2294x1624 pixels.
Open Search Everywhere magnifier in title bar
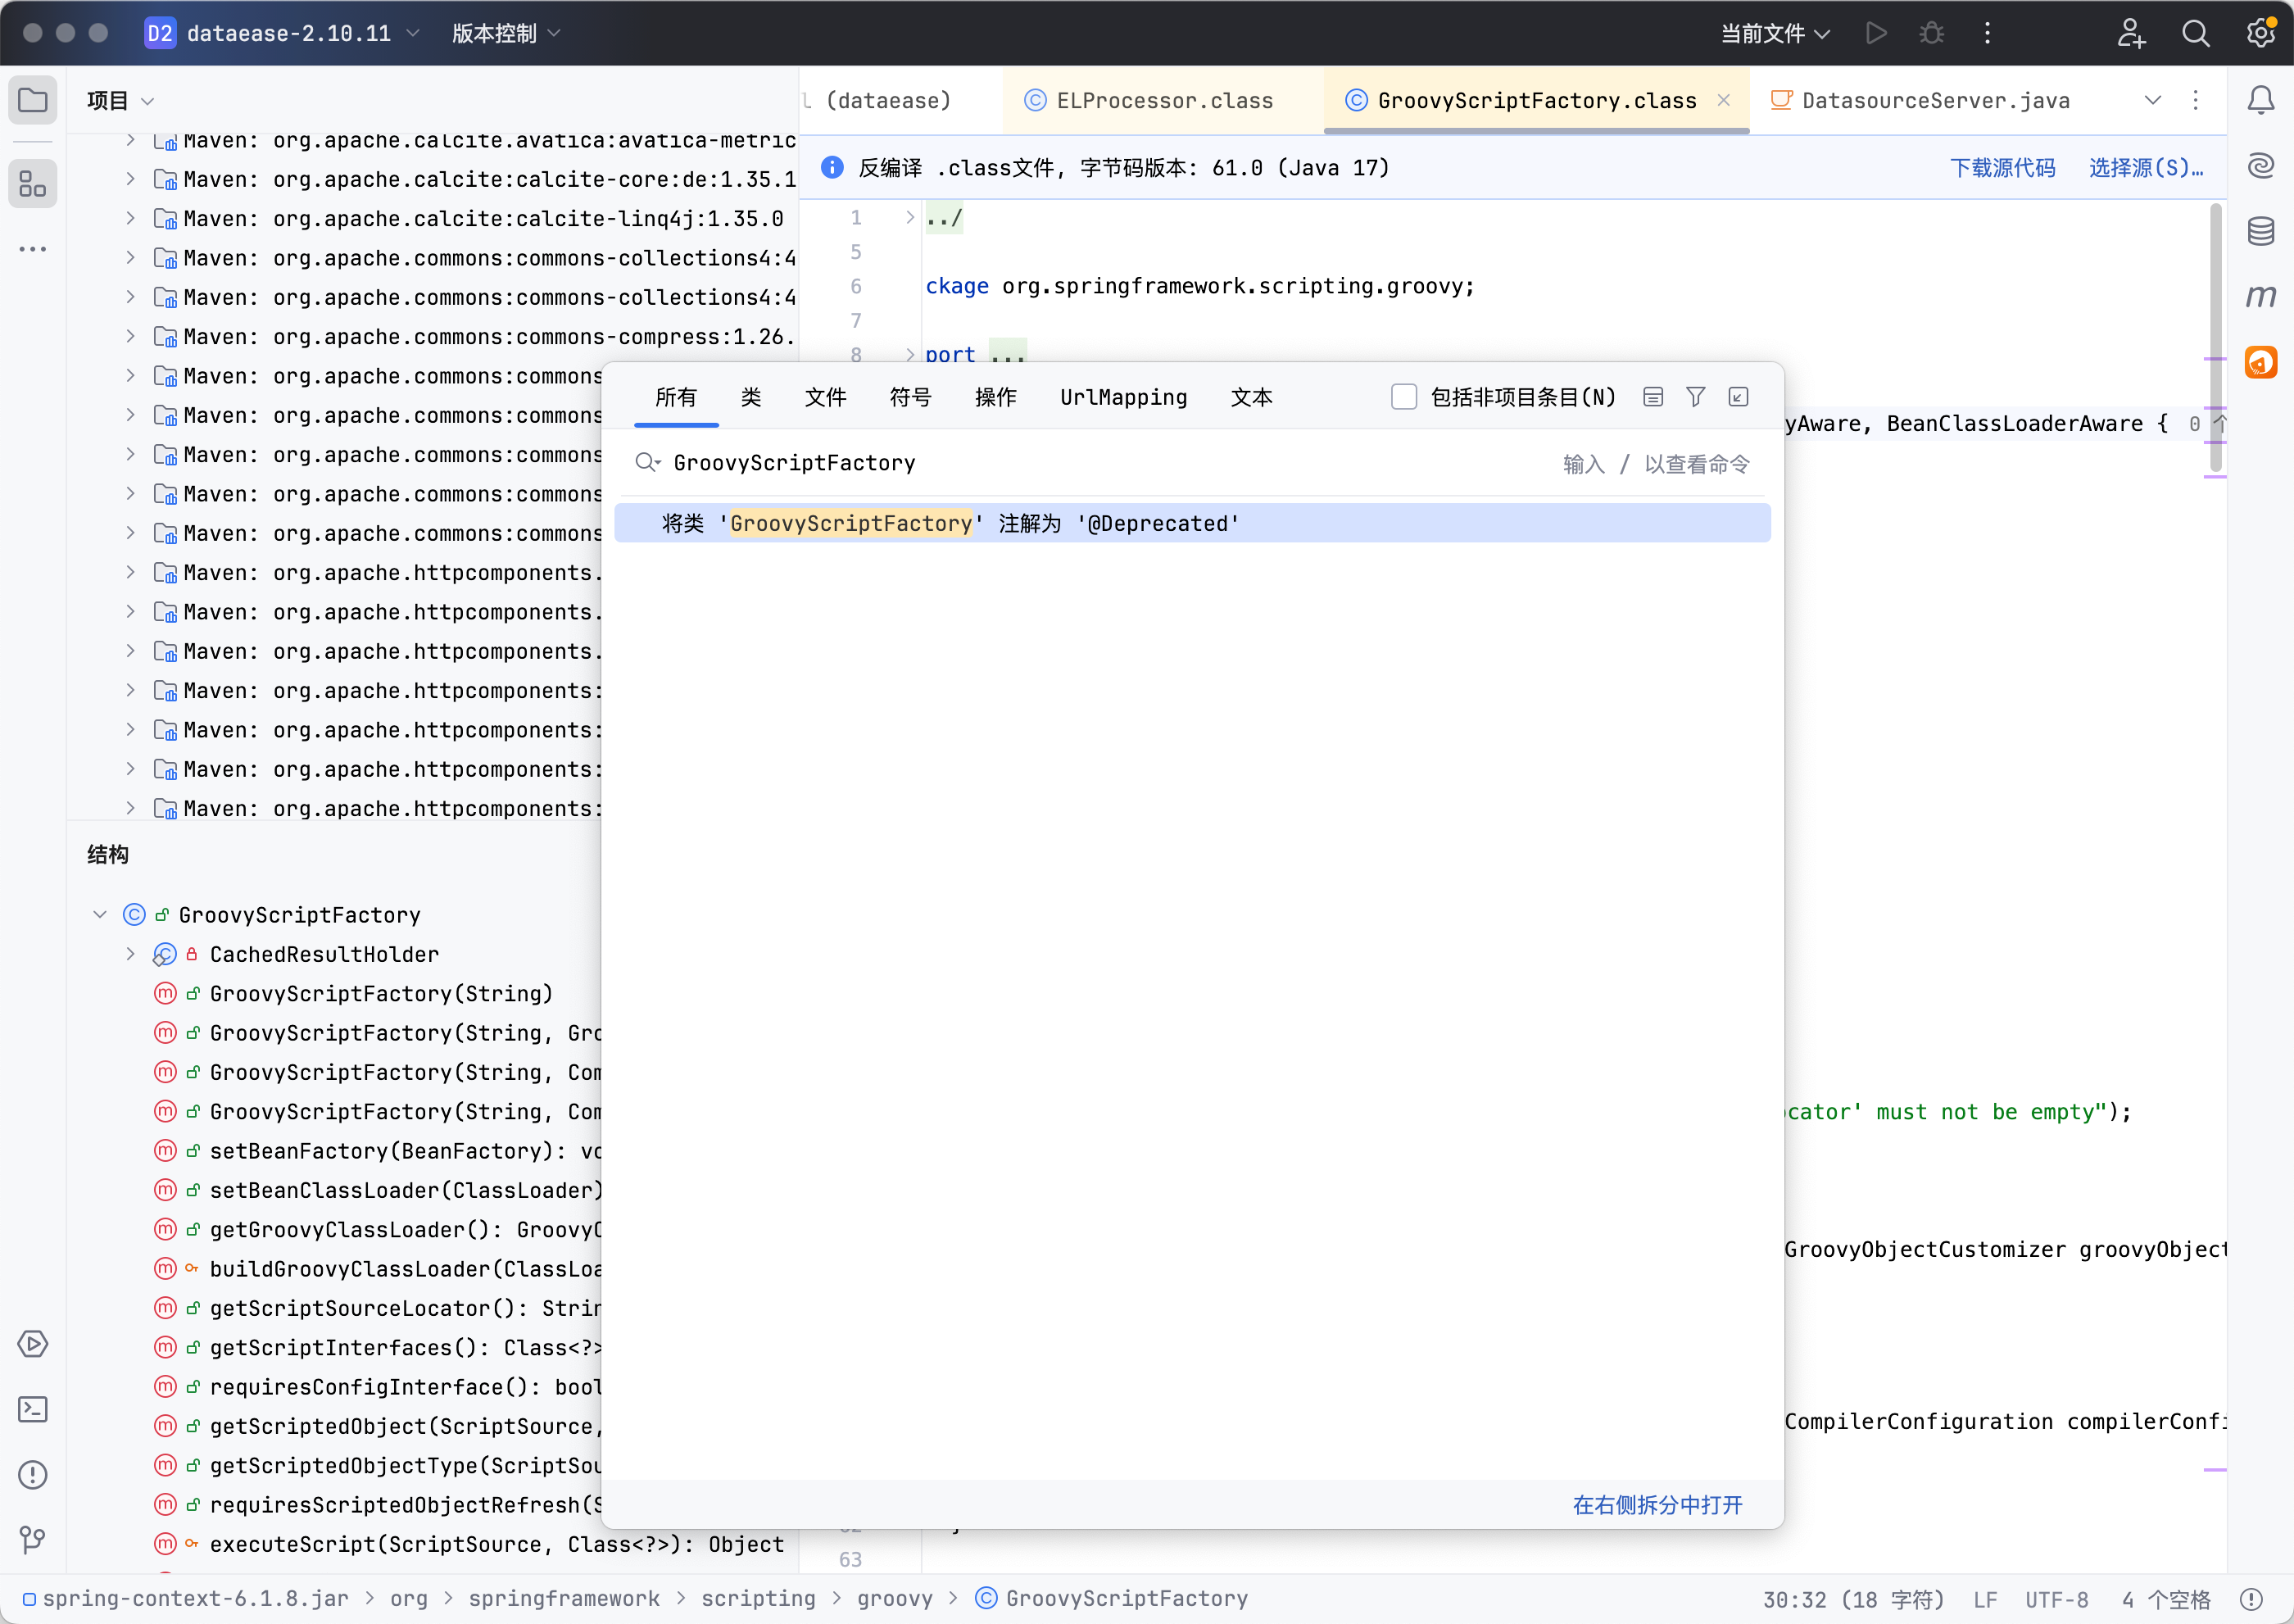(2196, 33)
